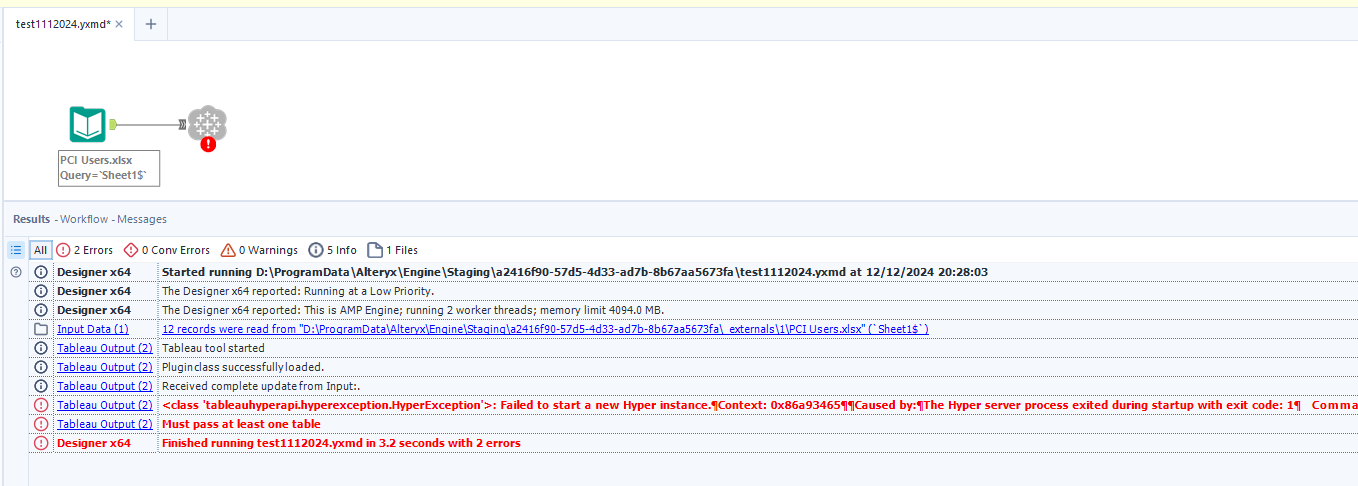This screenshot has width=1358, height=486.
Task: Select the Input Data tool on canvas
Action: point(87,125)
